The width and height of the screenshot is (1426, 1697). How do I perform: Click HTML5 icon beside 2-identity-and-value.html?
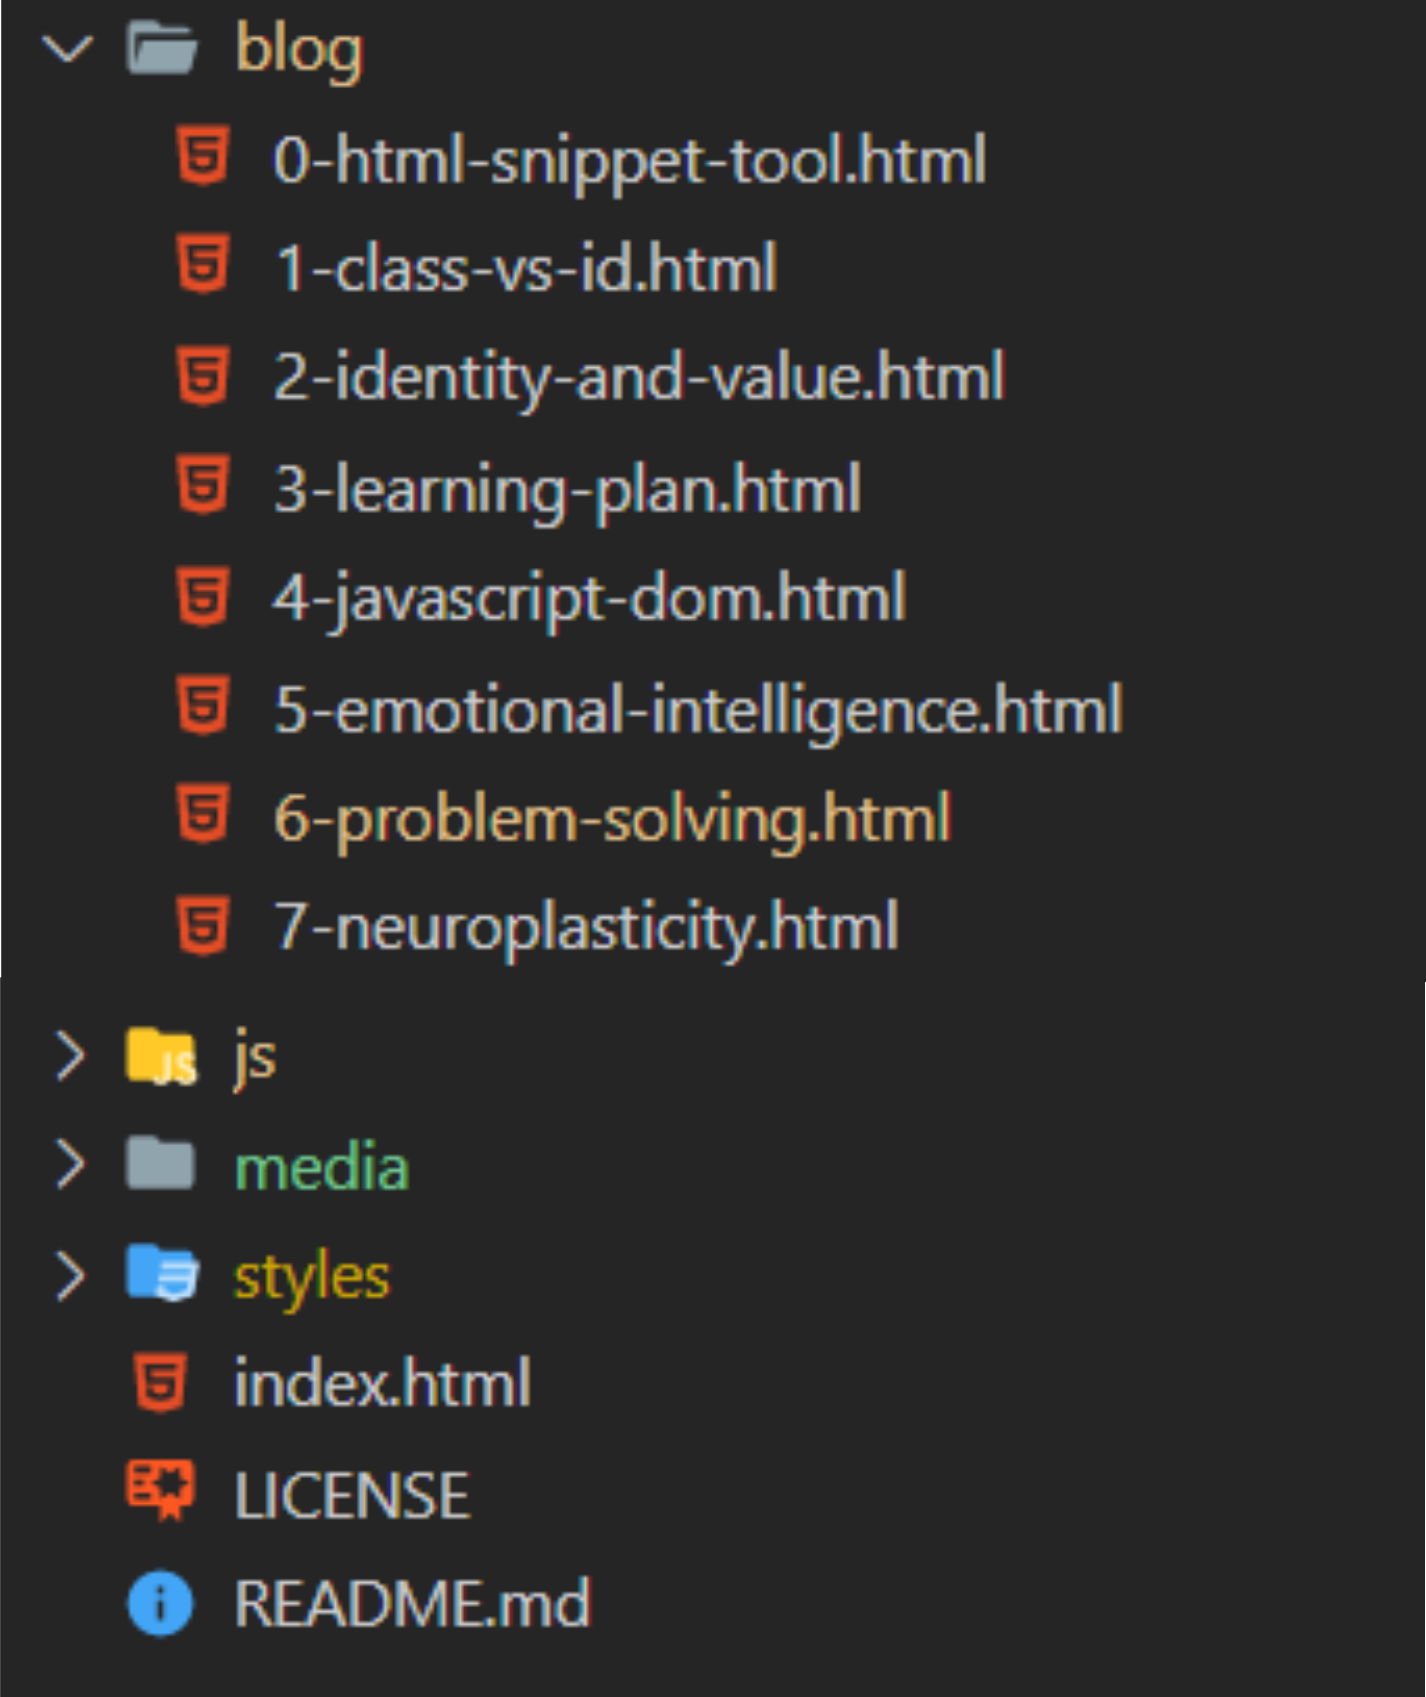[203, 375]
